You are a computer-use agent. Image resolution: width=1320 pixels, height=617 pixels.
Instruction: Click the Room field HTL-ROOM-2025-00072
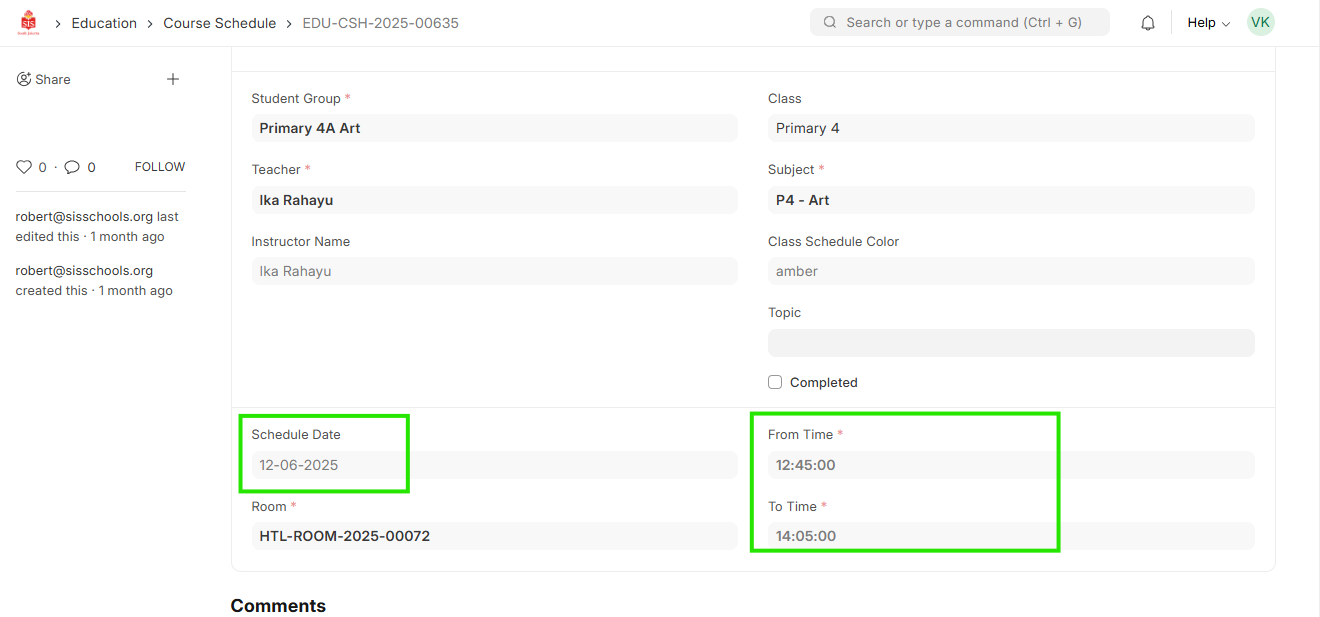(x=494, y=536)
